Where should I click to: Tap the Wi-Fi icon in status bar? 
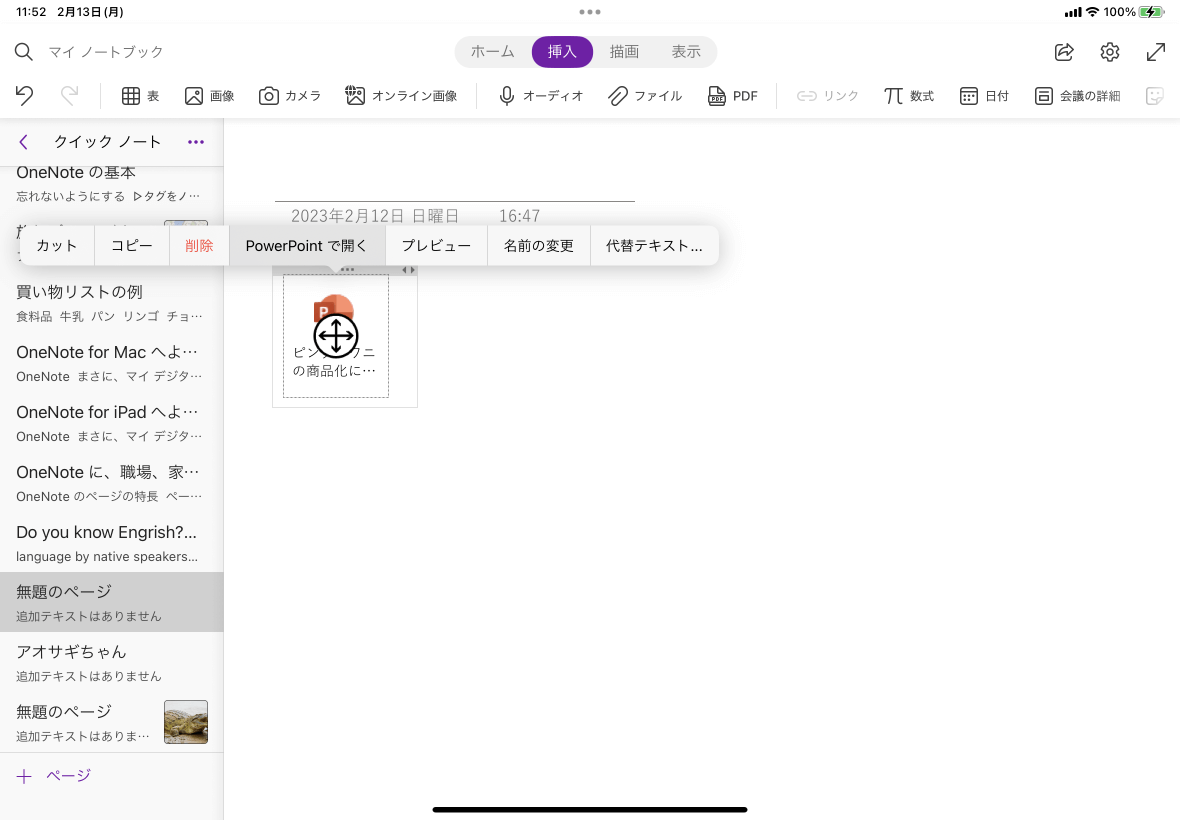click(1093, 12)
